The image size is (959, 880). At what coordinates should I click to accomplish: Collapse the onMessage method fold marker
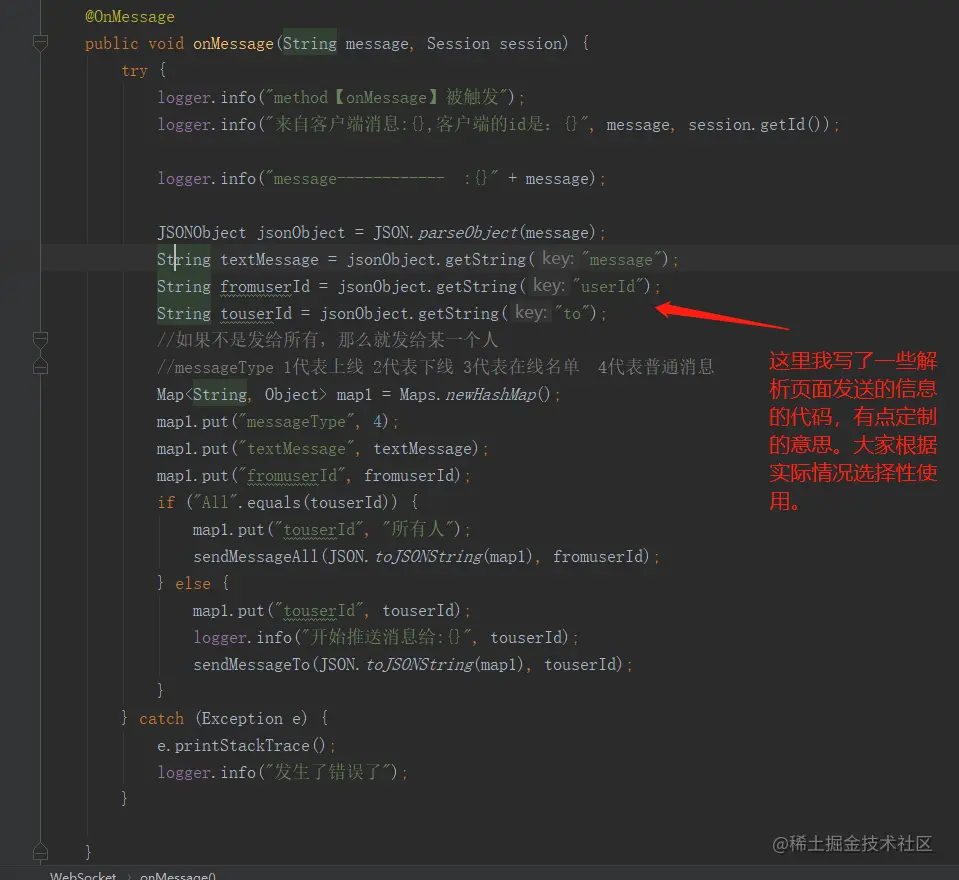pyautogui.click(x=40, y=43)
